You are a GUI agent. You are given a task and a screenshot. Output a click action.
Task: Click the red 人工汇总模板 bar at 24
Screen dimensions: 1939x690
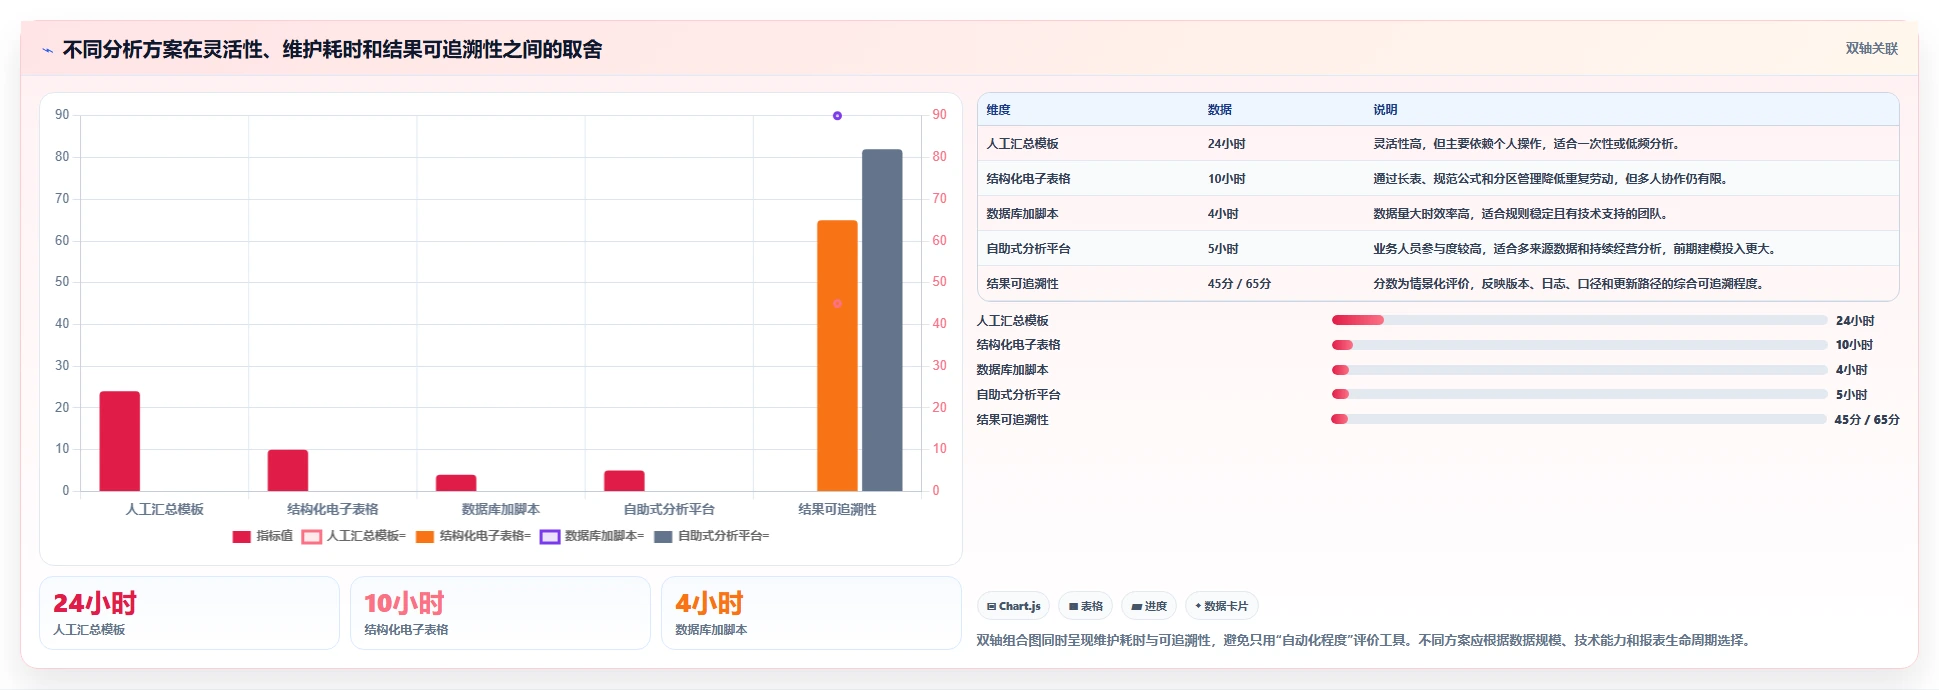(x=120, y=441)
